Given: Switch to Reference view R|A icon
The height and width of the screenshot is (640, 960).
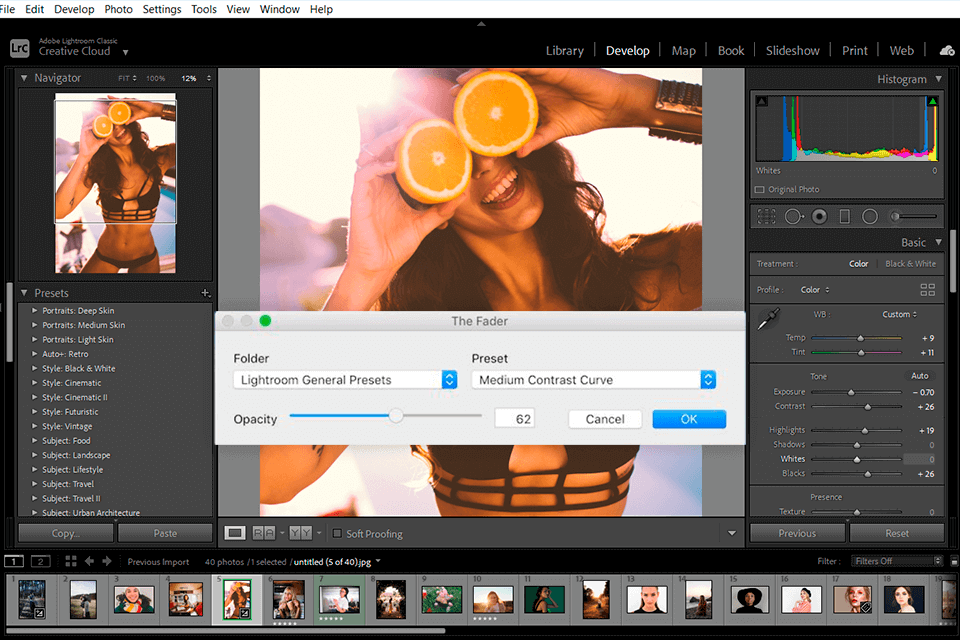Looking at the screenshot, I should click(264, 533).
